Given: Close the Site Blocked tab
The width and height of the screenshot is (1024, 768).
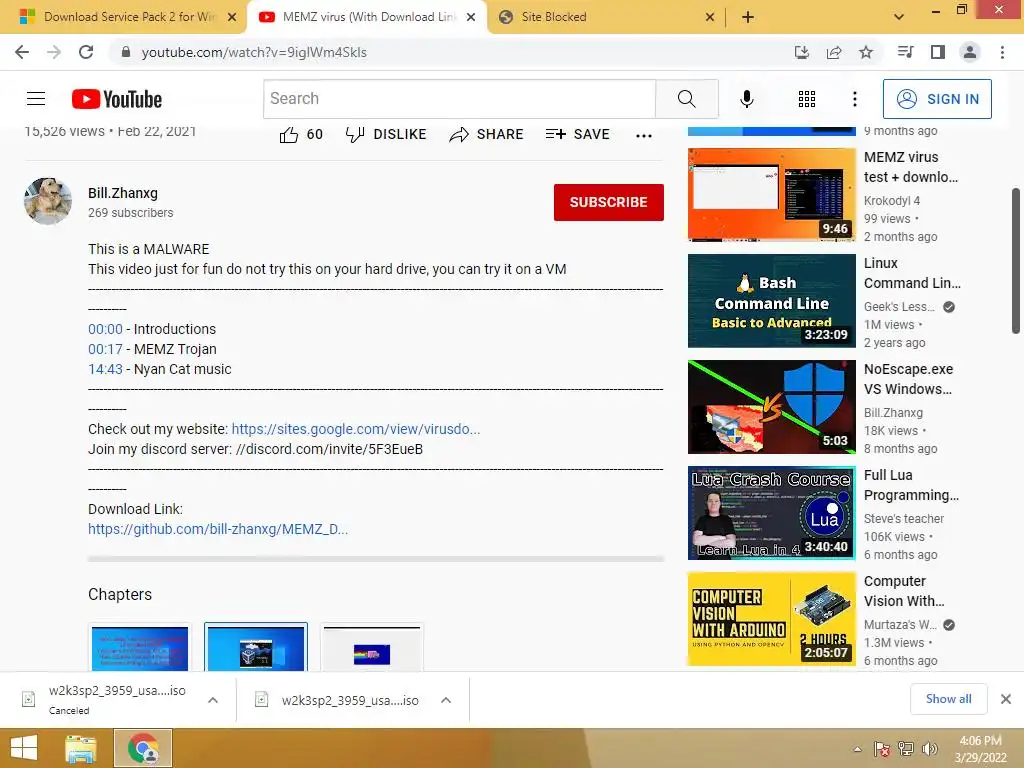Looking at the screenshot, I should coord(710,17).
